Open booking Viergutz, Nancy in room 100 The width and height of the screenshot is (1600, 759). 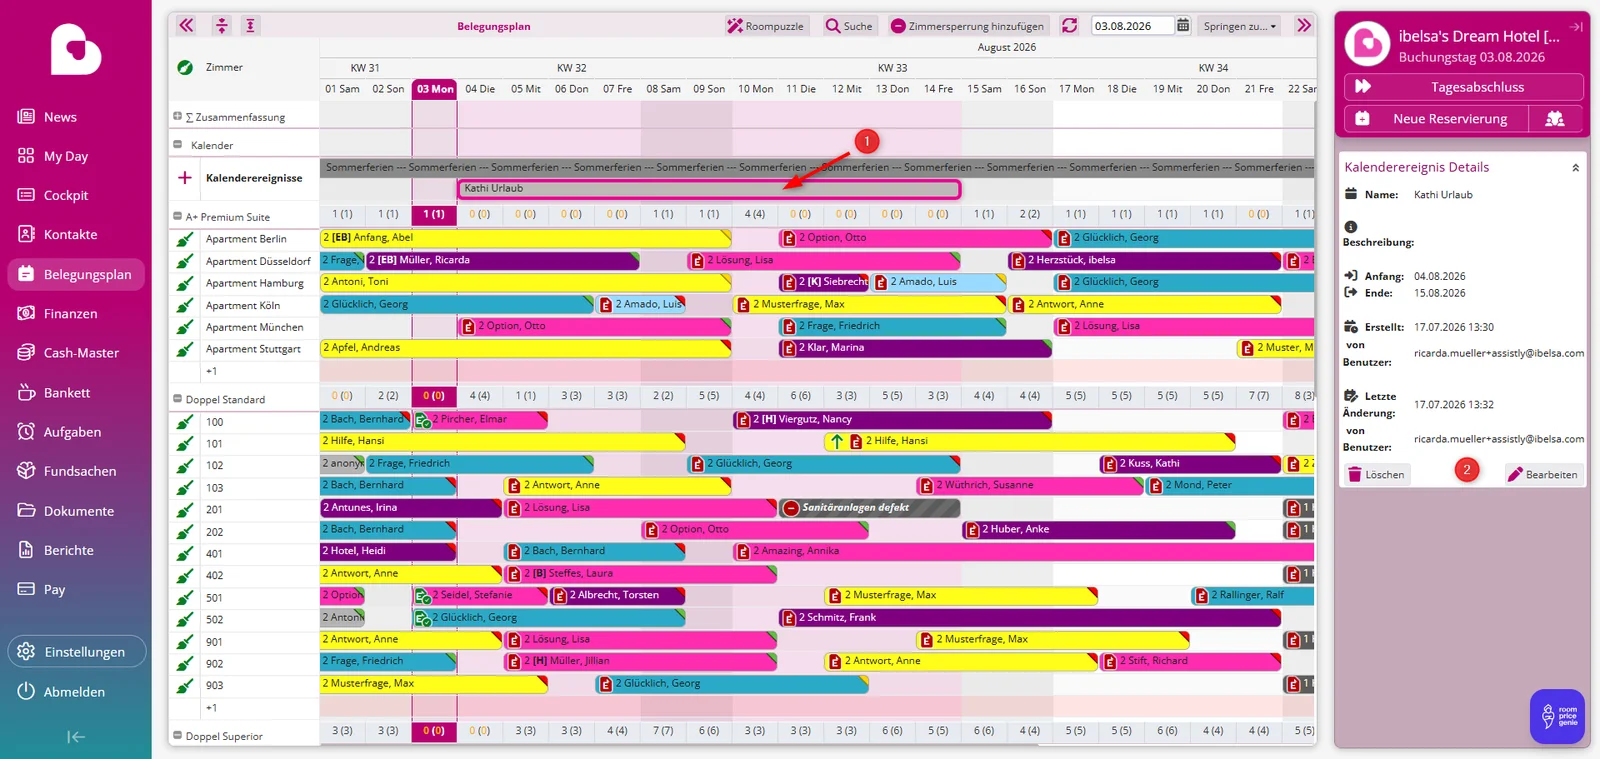[892, 420]
